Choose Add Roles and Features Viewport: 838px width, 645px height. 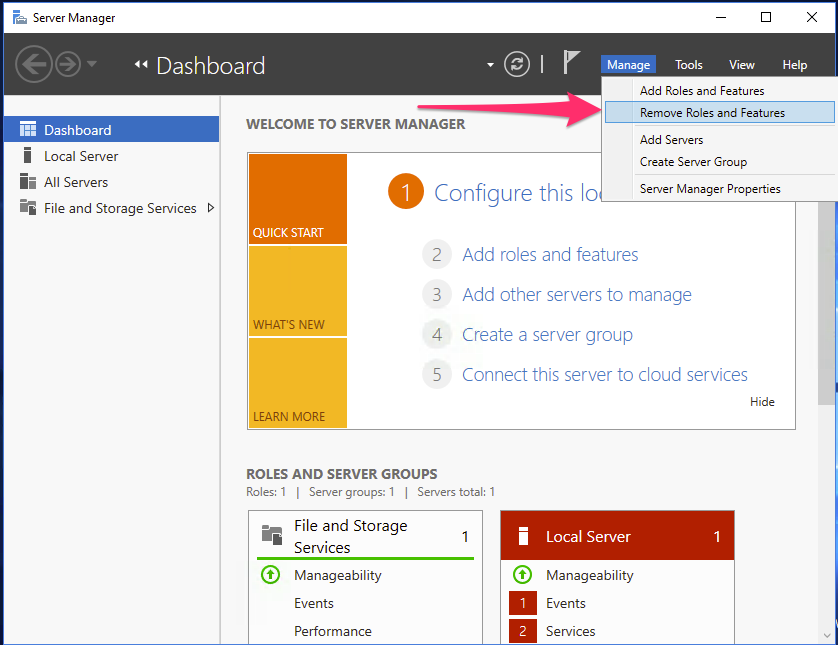click(x=719, y=90)
